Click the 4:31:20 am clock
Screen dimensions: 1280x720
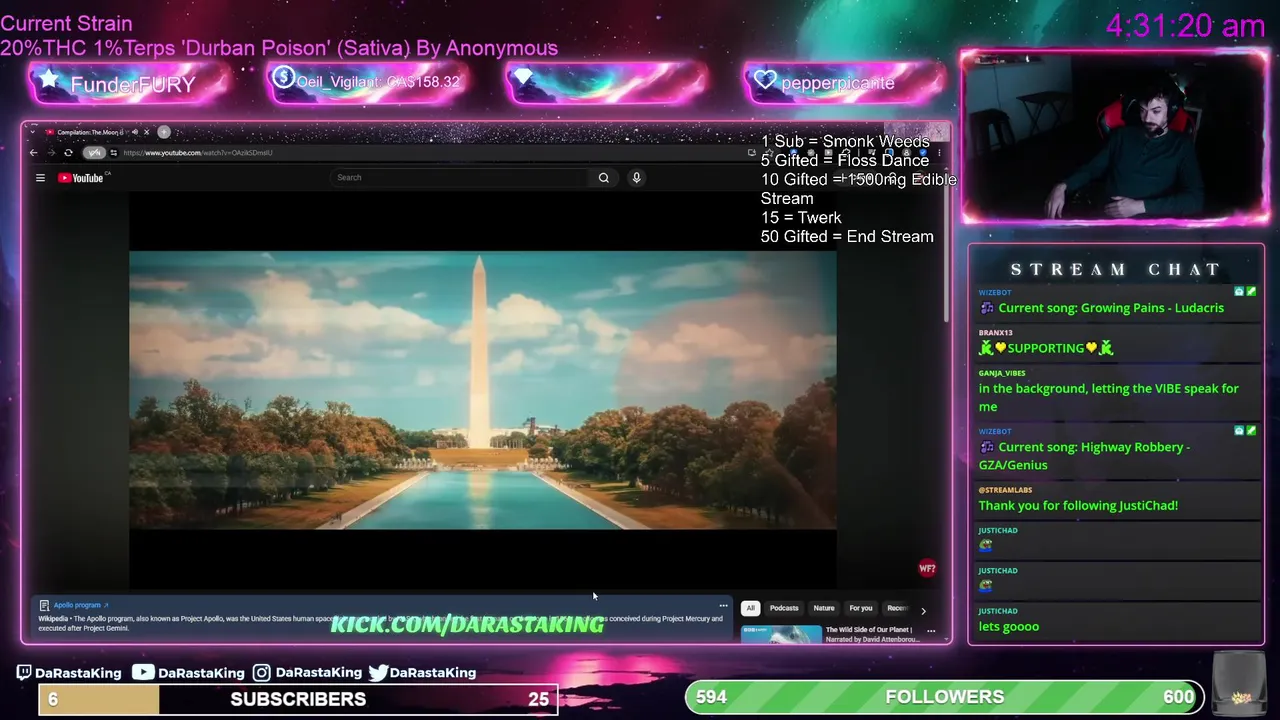1186,25
